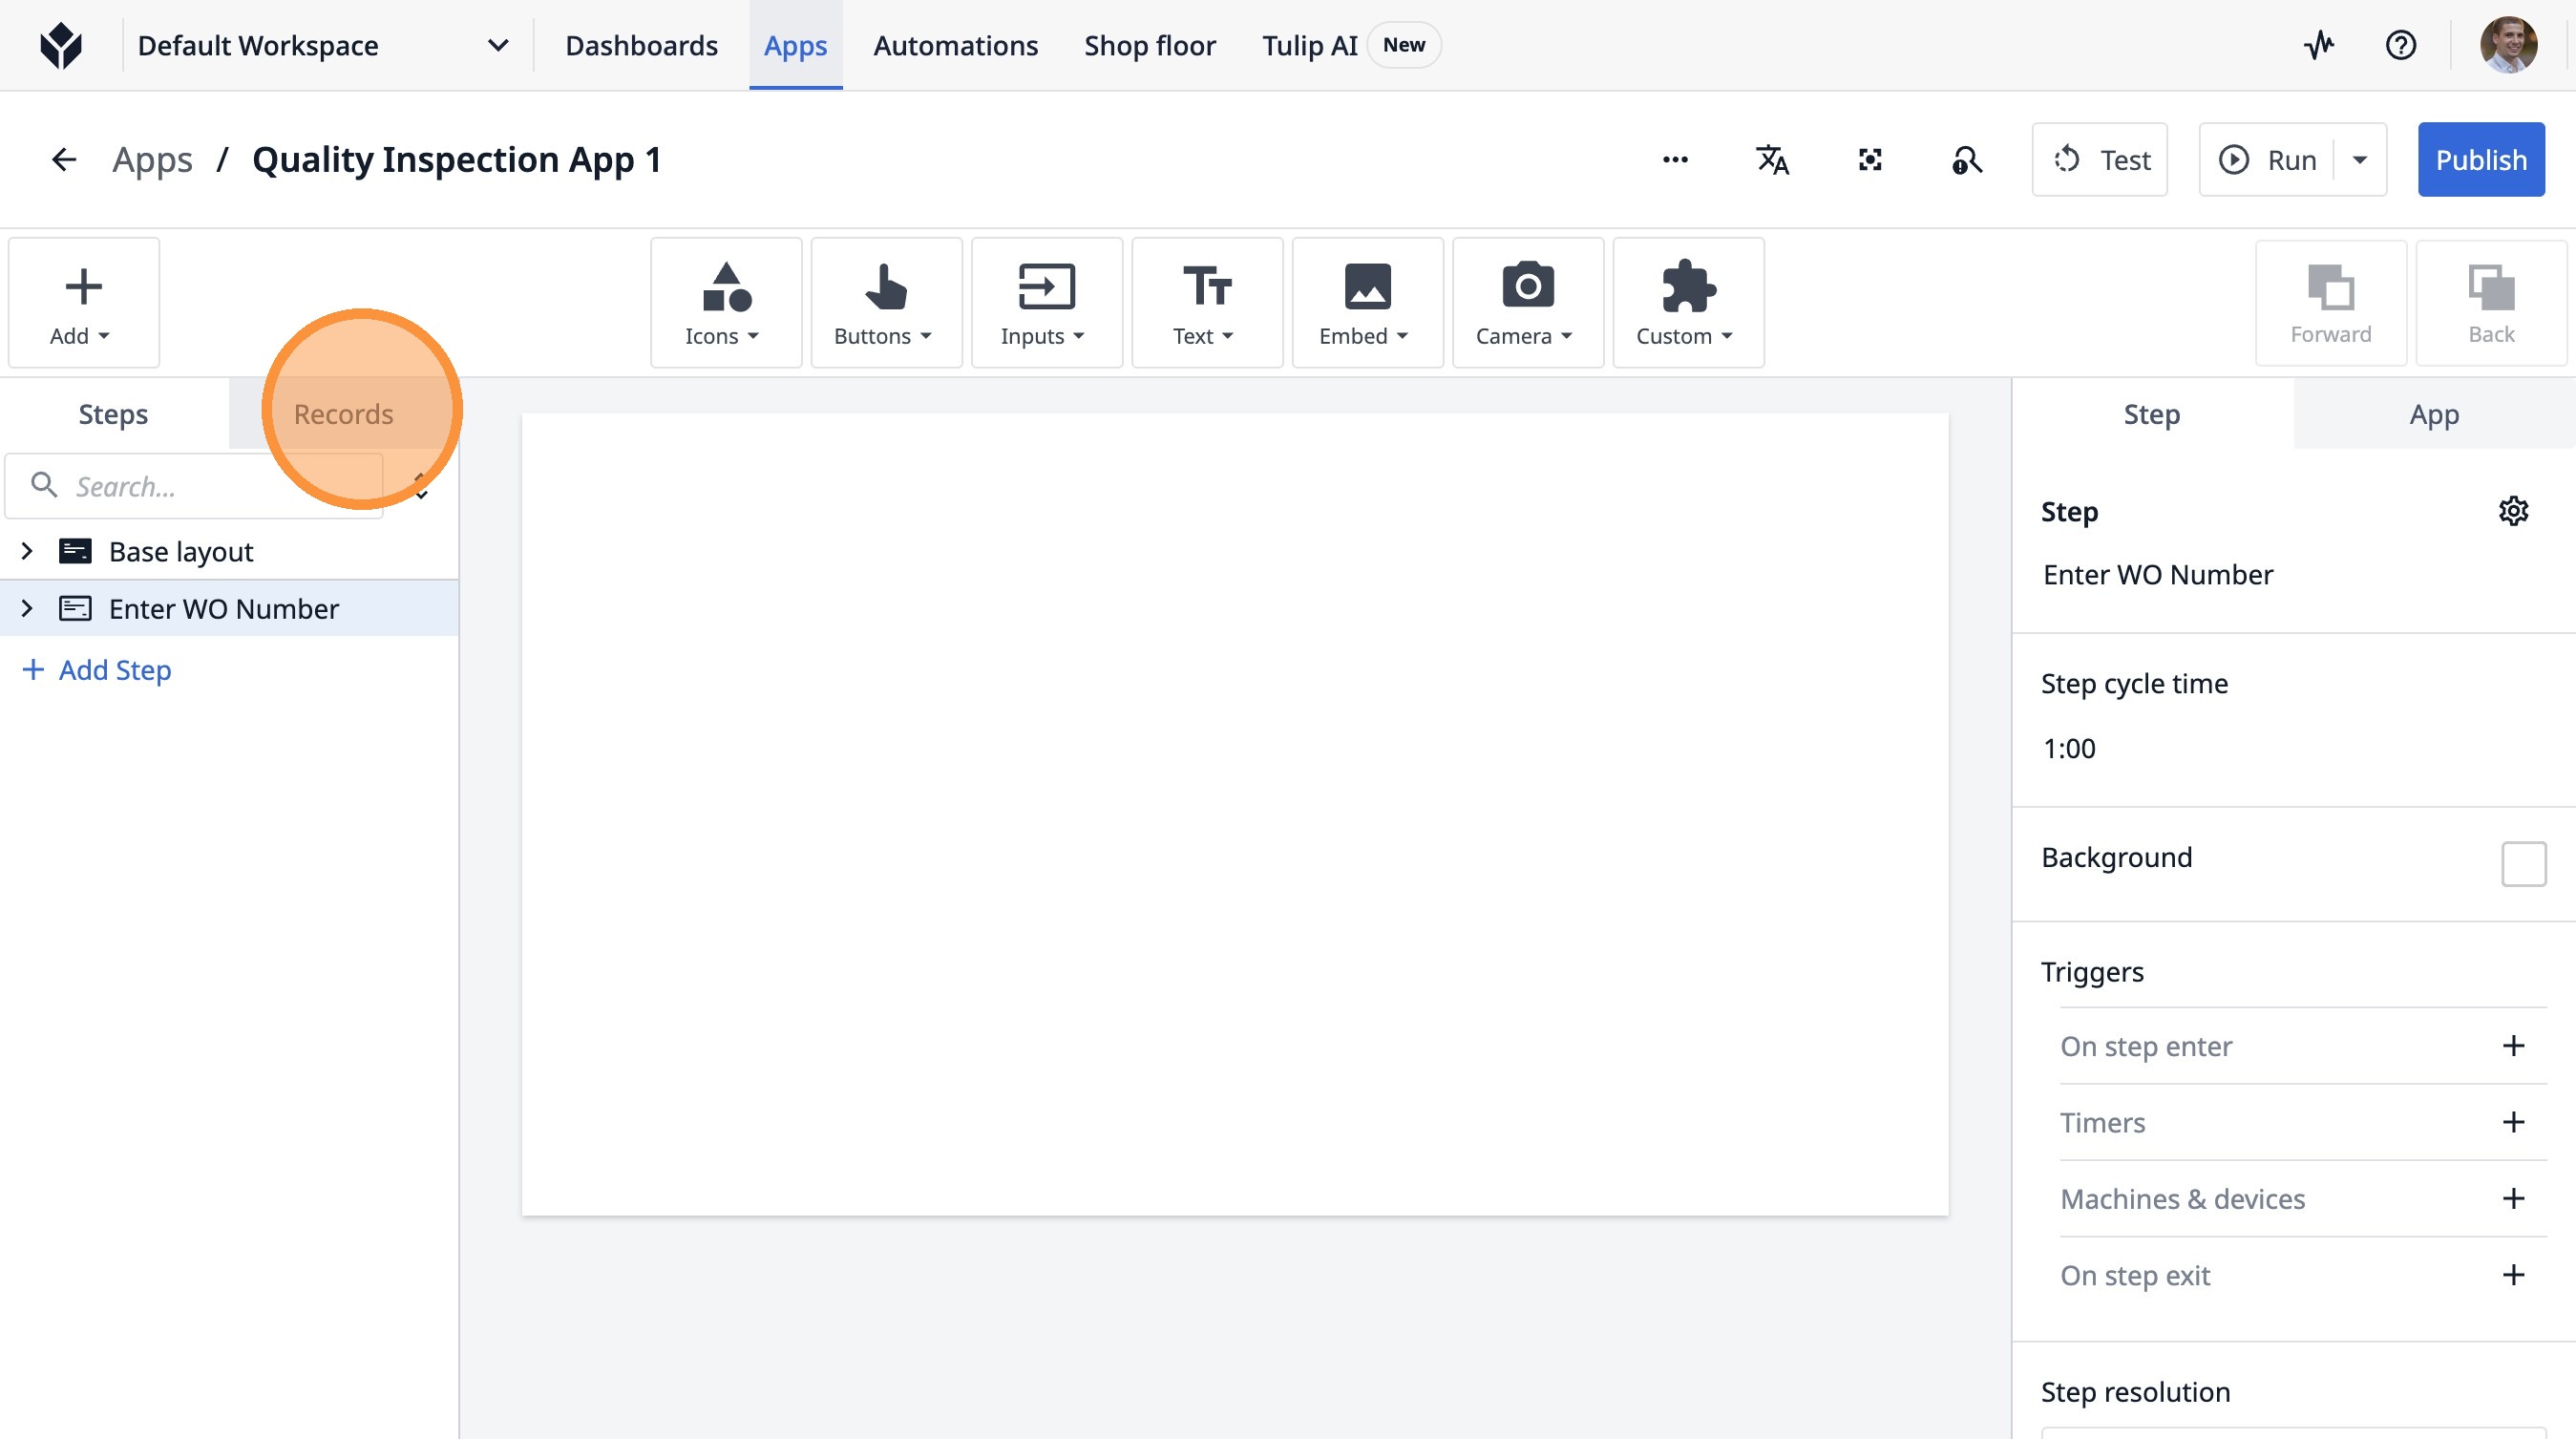Click the focus frame icon
The height and width of the screenshot is (1439, 2576).
coord(1870,160)
